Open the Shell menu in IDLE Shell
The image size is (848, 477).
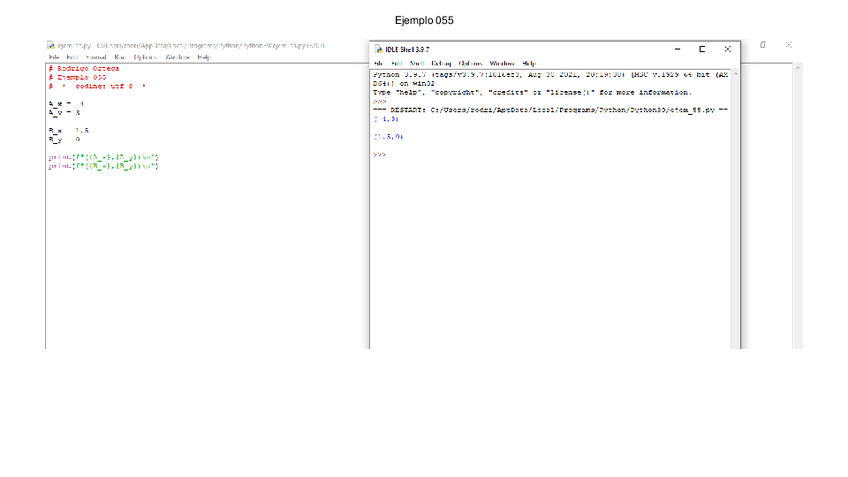[x=416, y=64]
